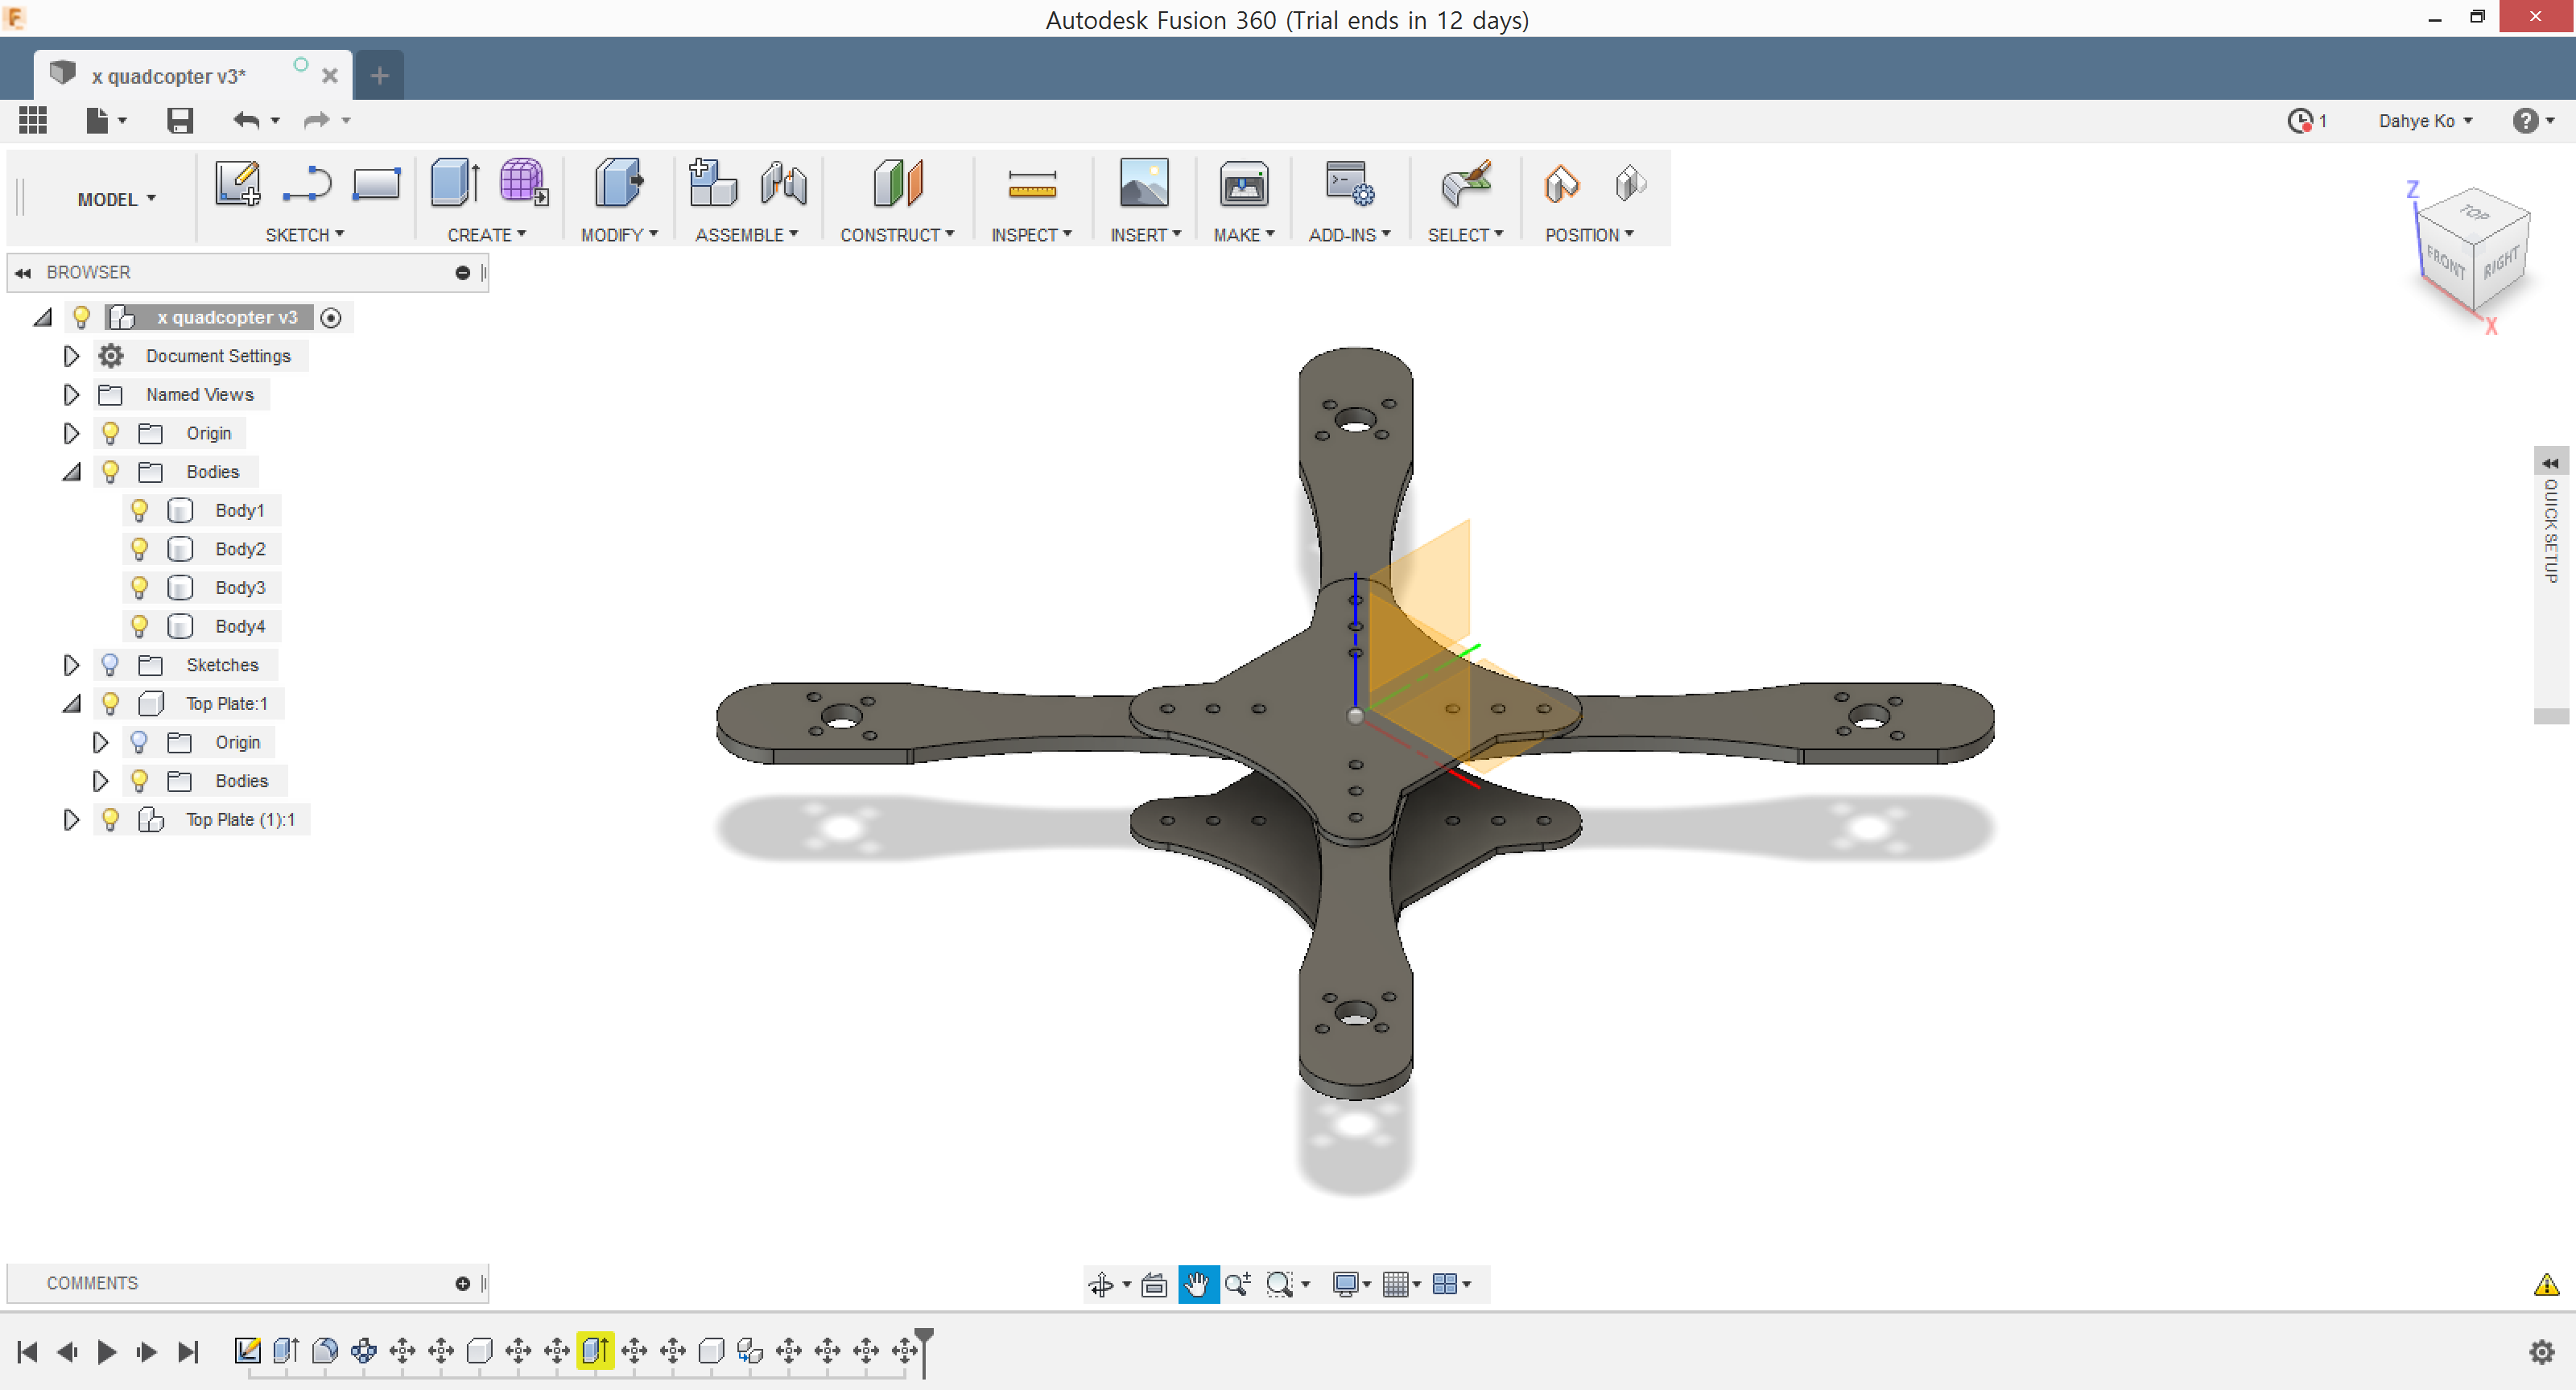The height and width of the screenshot is (1390, 2576).
Task: Select the Assemble tool panel
Action: [x=745, y=234]
